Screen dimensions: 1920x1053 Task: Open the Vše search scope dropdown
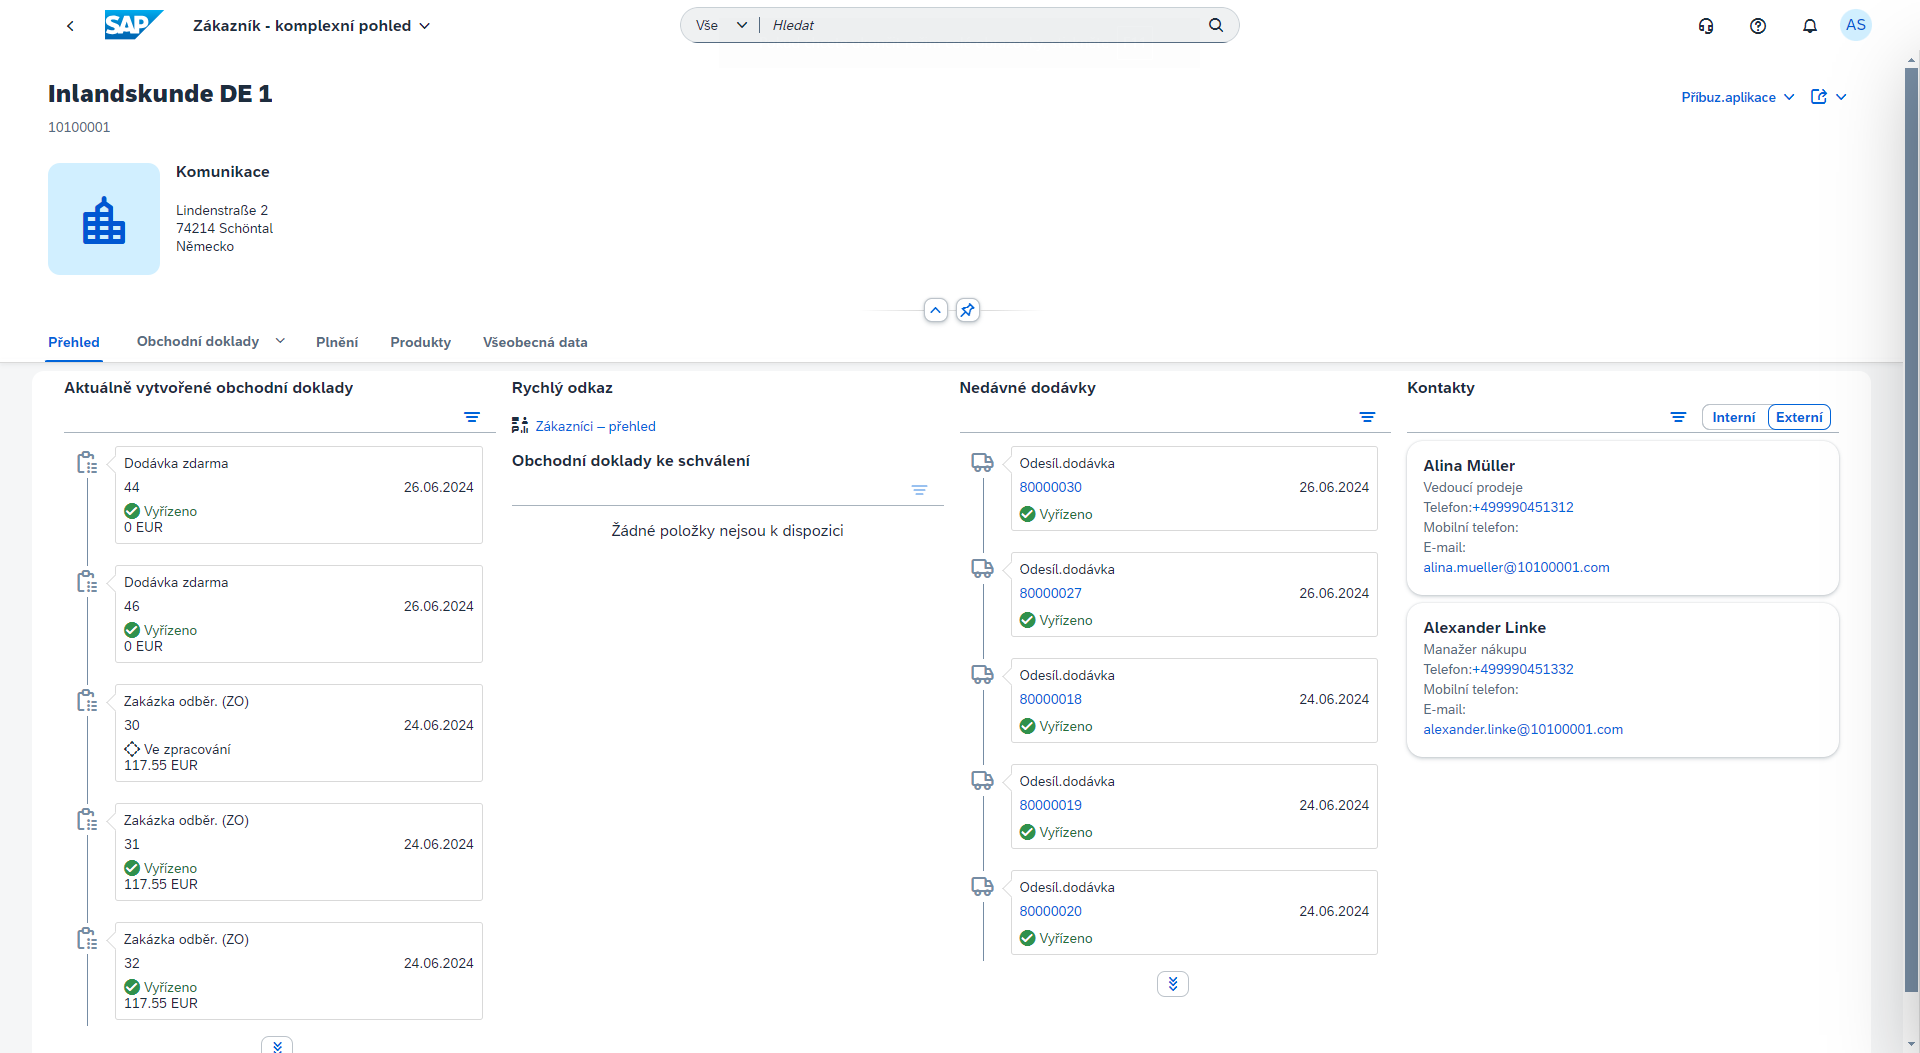click(x=721, y=25)
